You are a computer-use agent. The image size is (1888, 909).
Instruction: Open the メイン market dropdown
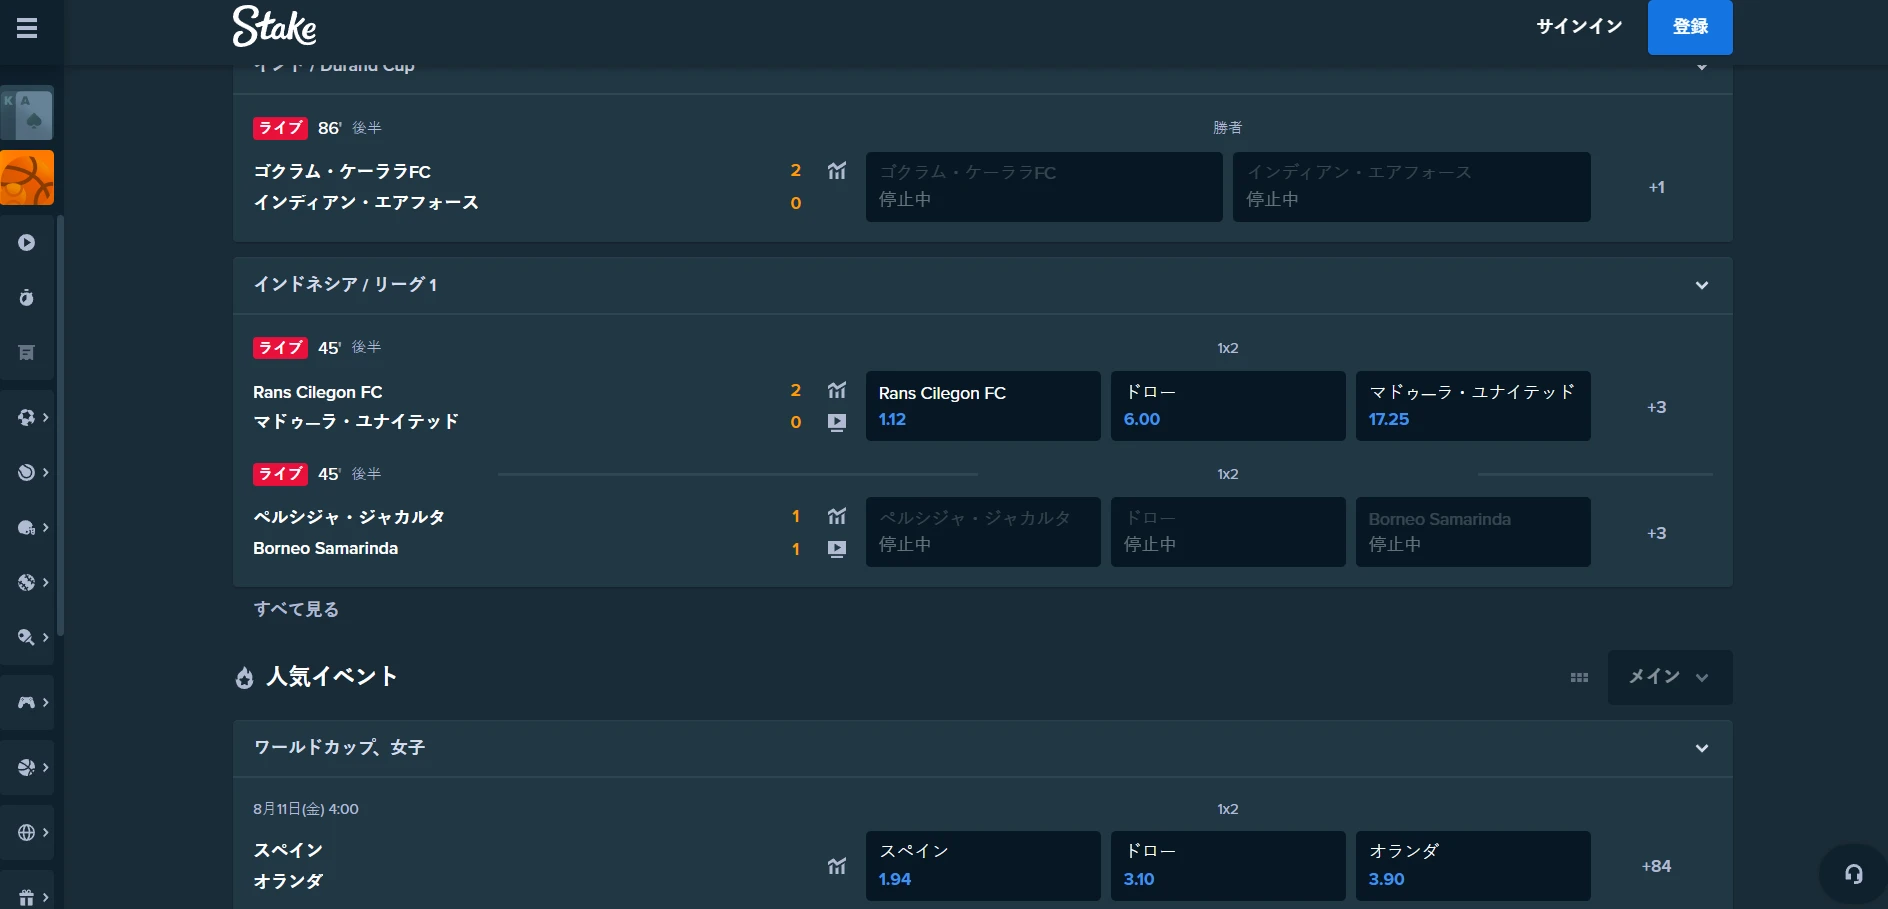coord(1670,677)
